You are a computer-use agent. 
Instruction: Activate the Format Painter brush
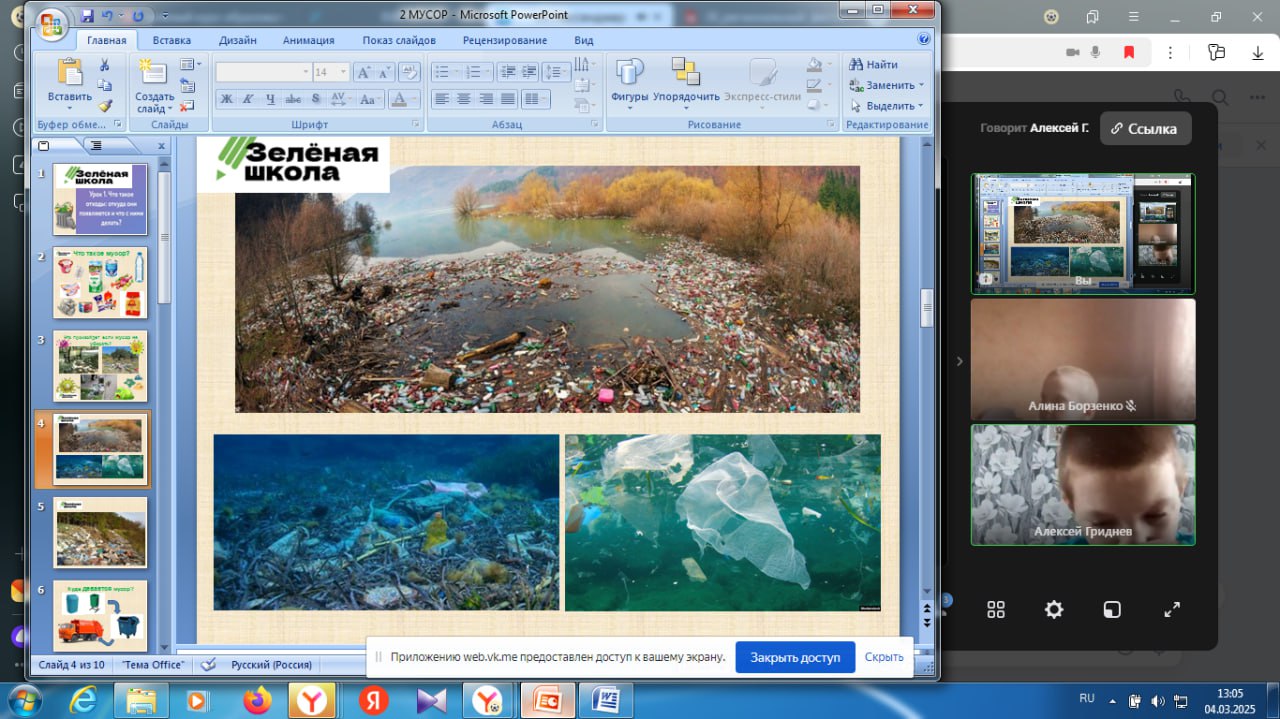105,105
